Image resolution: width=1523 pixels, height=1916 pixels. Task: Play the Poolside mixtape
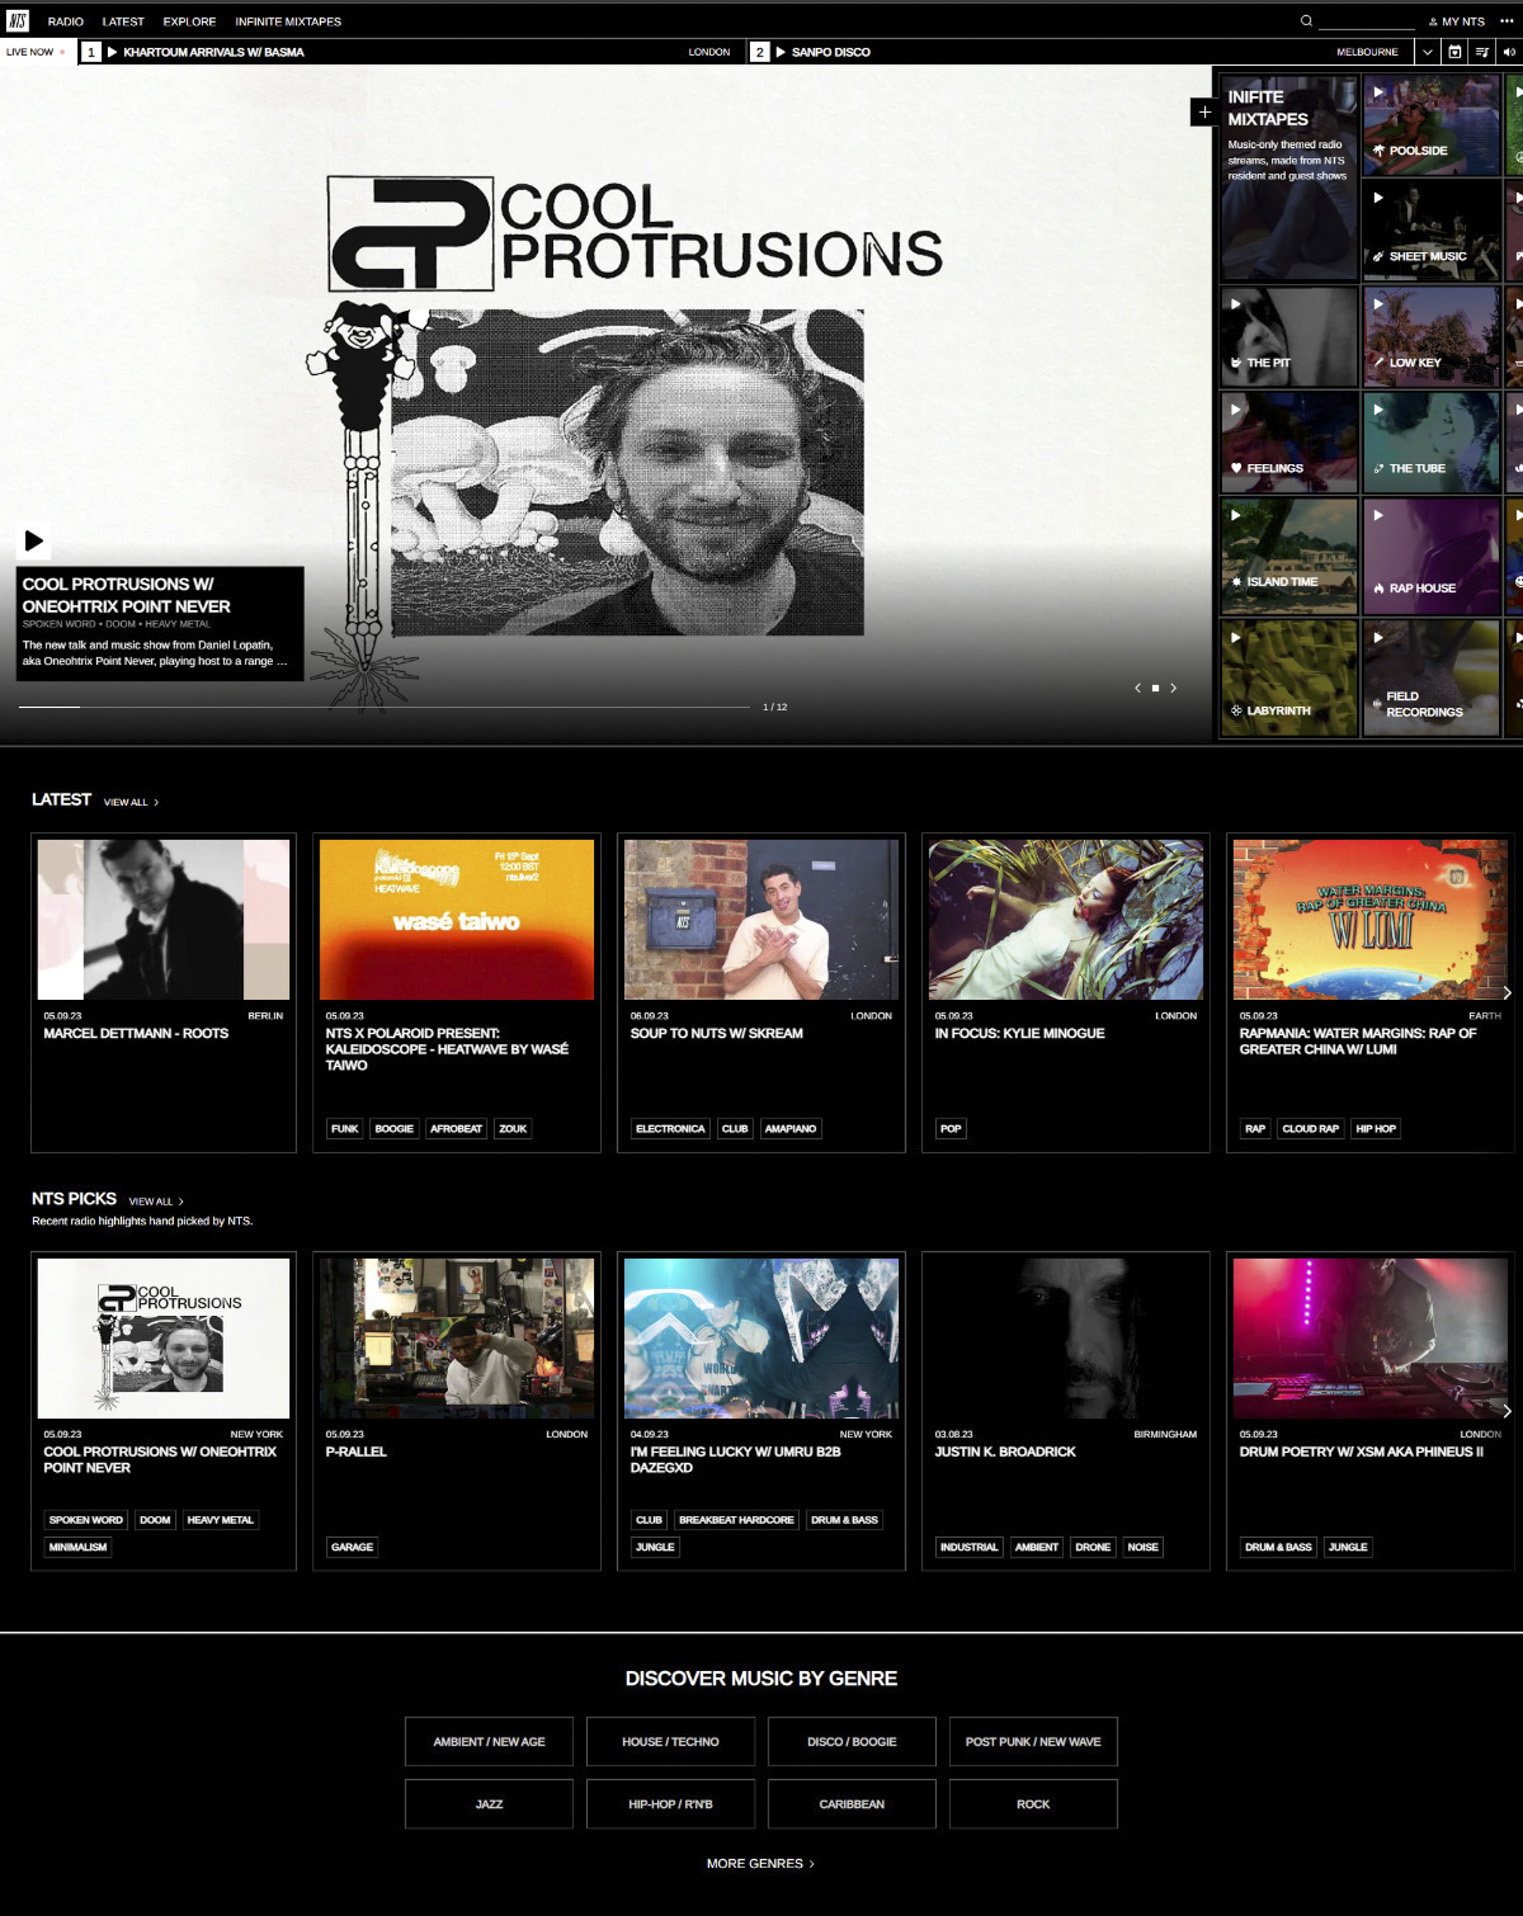(x=1378, y=92)
